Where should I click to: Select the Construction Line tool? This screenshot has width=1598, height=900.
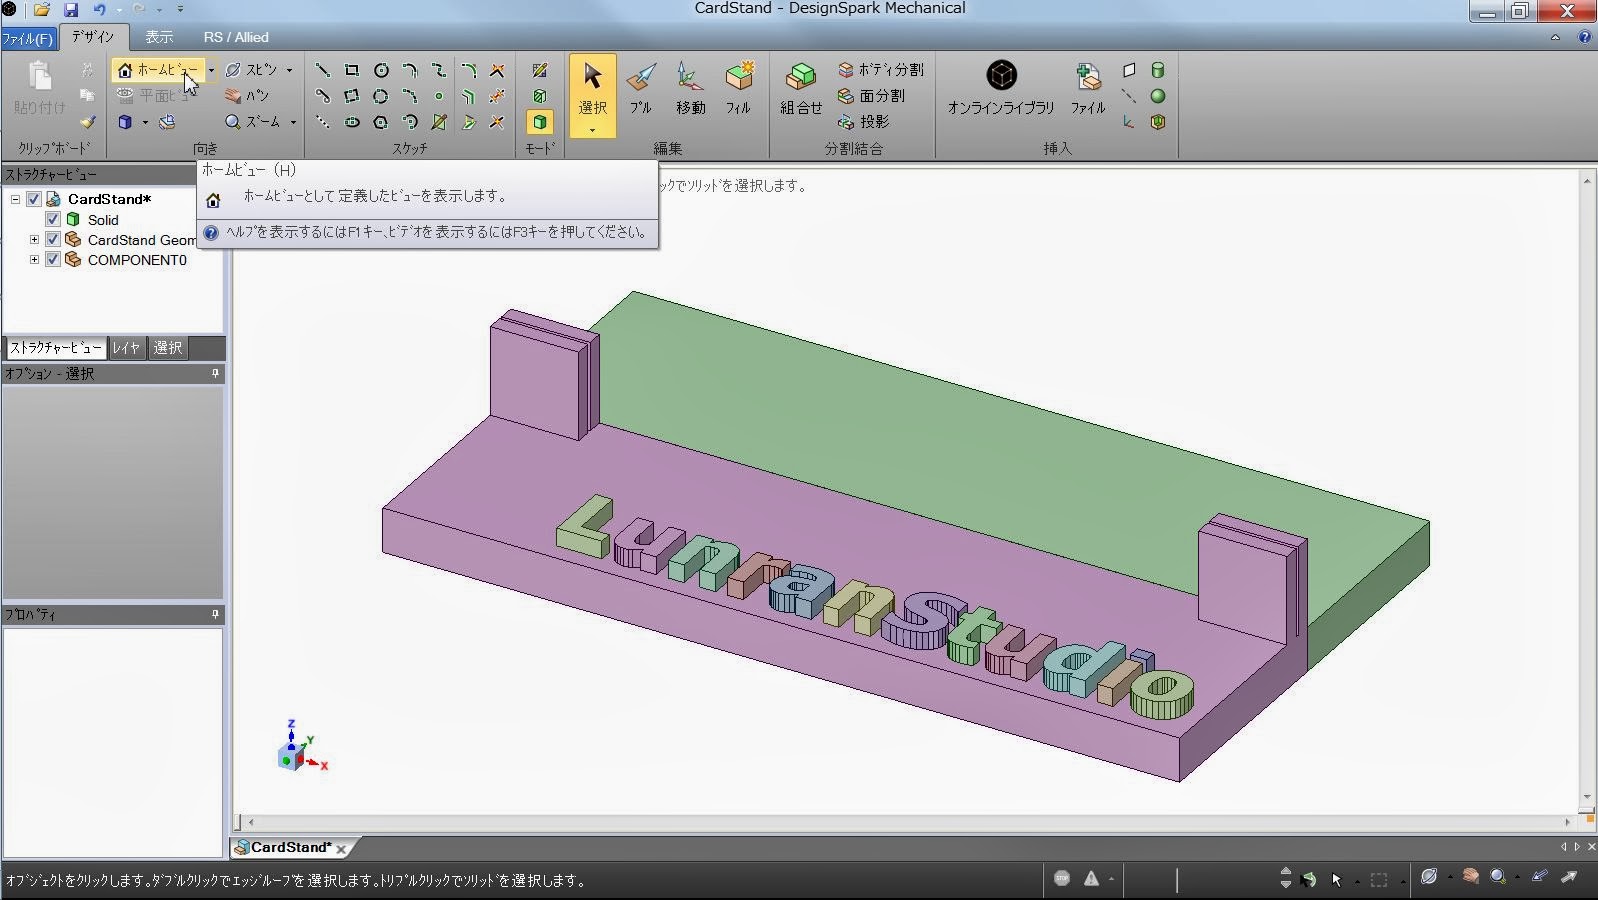coord(322,122)
